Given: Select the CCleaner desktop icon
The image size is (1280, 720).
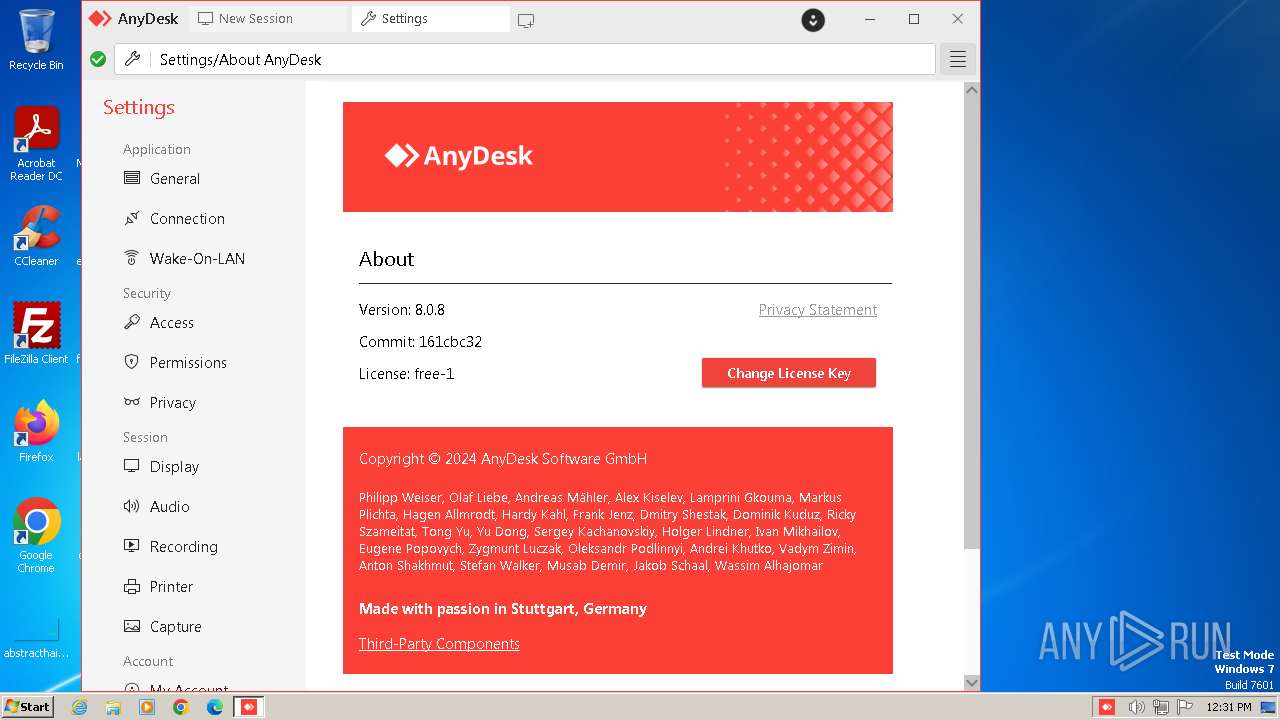Looking at the screenshot, I should [36, 236].
